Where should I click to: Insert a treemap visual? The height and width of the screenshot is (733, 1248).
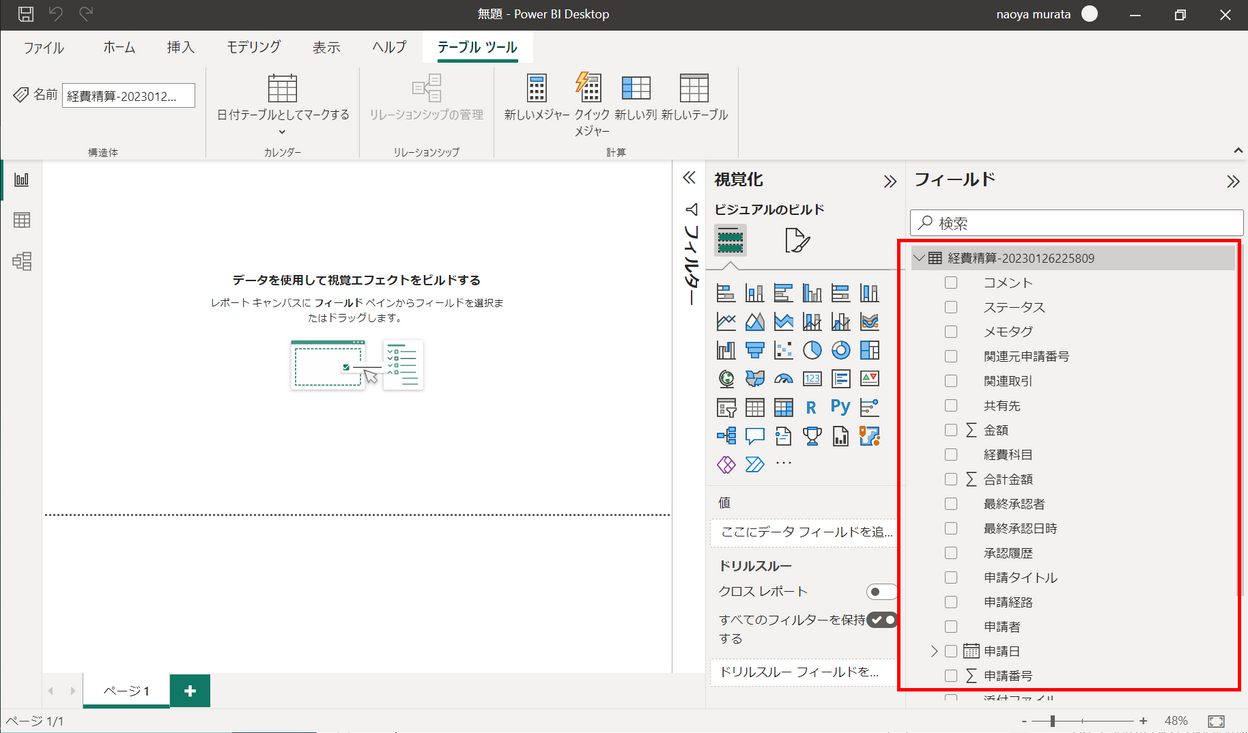869,350
